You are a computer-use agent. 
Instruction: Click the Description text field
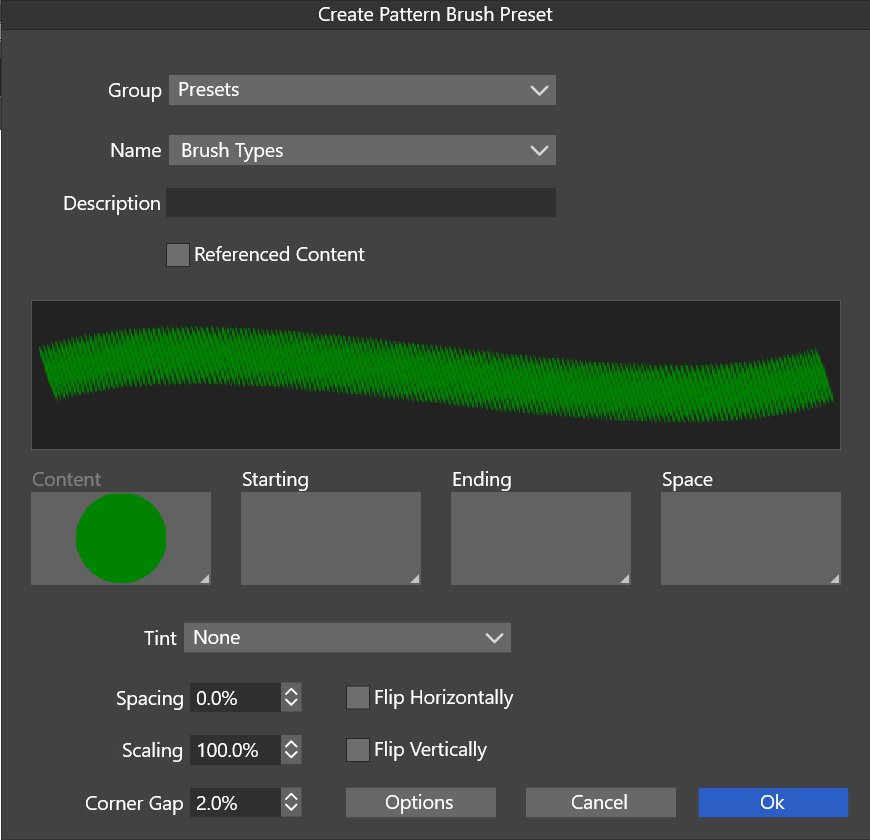(x=360, y=203)
